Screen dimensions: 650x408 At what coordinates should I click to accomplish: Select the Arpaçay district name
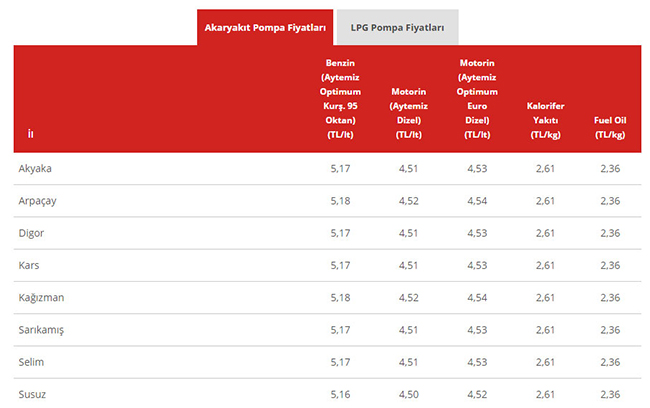[x=38, y=201]
